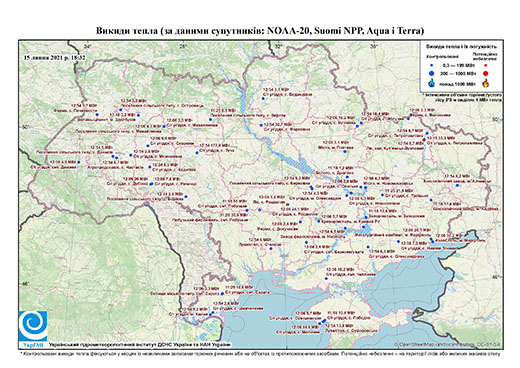Click the UkrGMI spiral logo
Image resolution: width=520 pixels, height=368 pixels.
pyautogui.click(x=33, y=326)
